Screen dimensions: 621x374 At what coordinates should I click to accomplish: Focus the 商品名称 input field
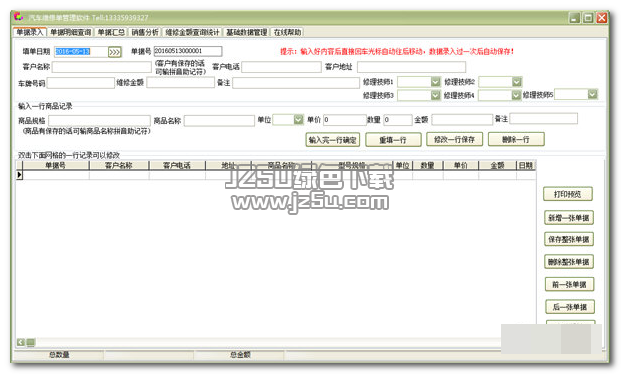pos(219,120)
